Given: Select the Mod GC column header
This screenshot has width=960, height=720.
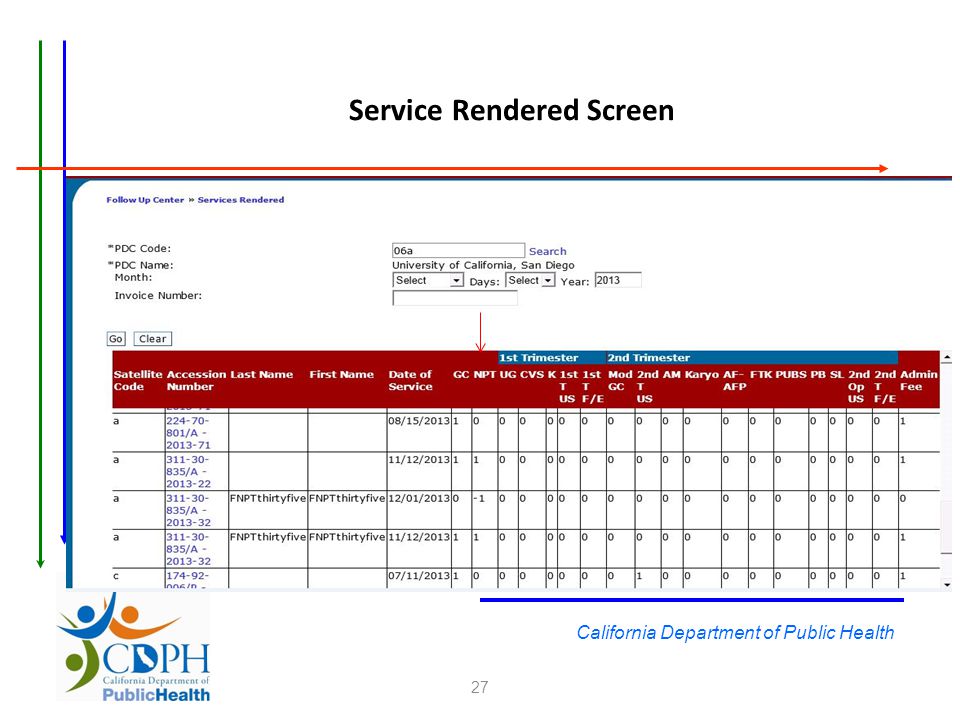Looking at the screenshot, I should [x=620, y=380].
